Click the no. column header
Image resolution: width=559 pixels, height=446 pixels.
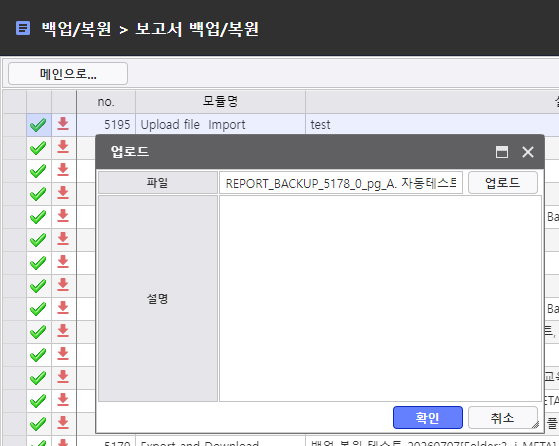pos(106,102)
